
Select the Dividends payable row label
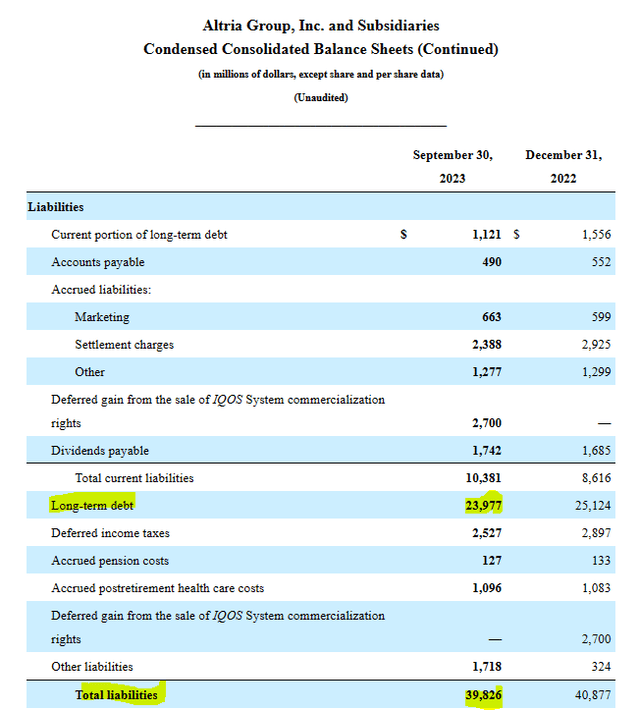coord(100,451)
